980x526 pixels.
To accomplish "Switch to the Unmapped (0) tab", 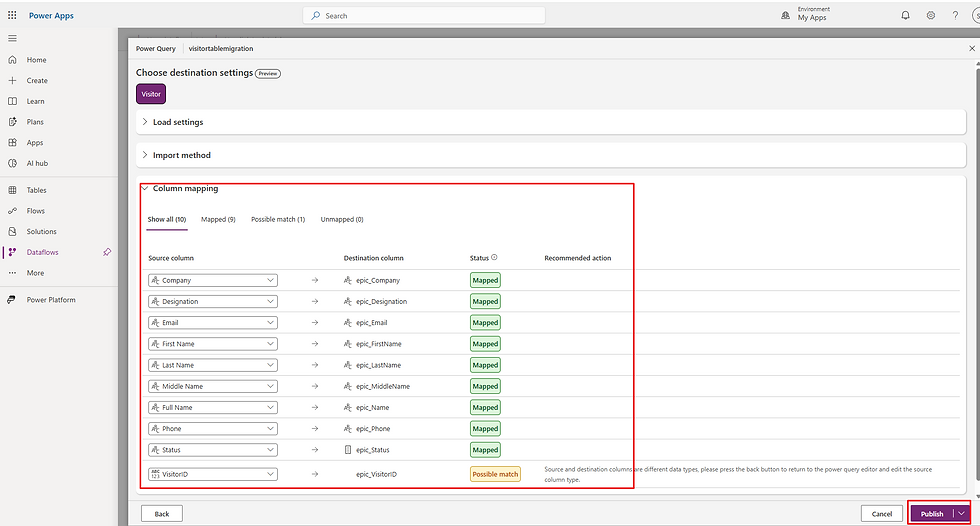I will pos(342,219).
